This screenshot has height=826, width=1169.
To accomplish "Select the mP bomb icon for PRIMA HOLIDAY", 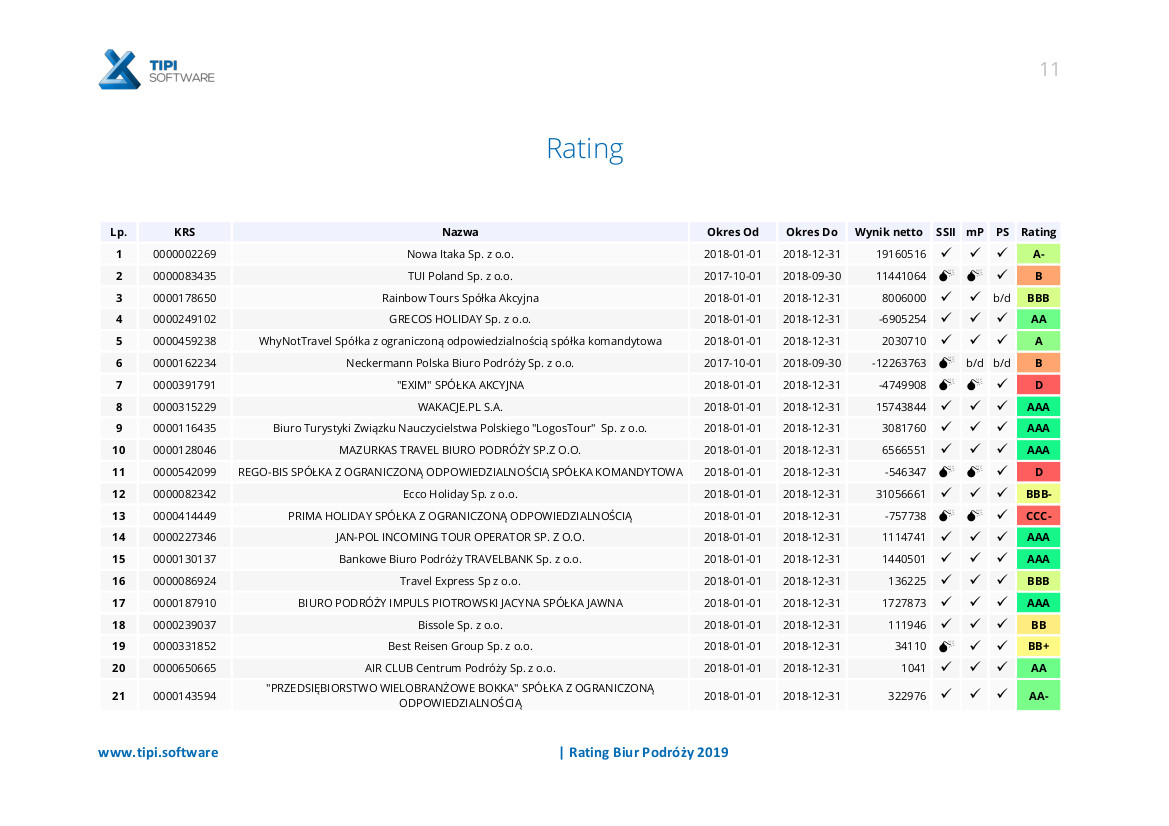I will click(x=974, y=516).
